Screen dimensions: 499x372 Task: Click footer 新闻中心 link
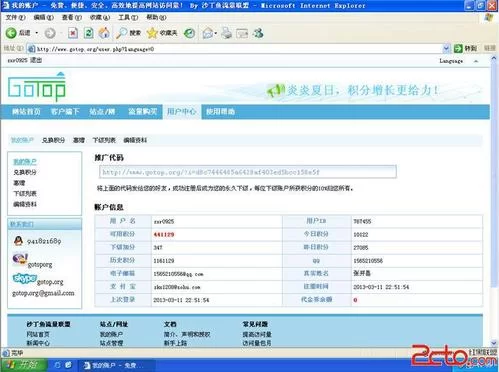[38, 343]
